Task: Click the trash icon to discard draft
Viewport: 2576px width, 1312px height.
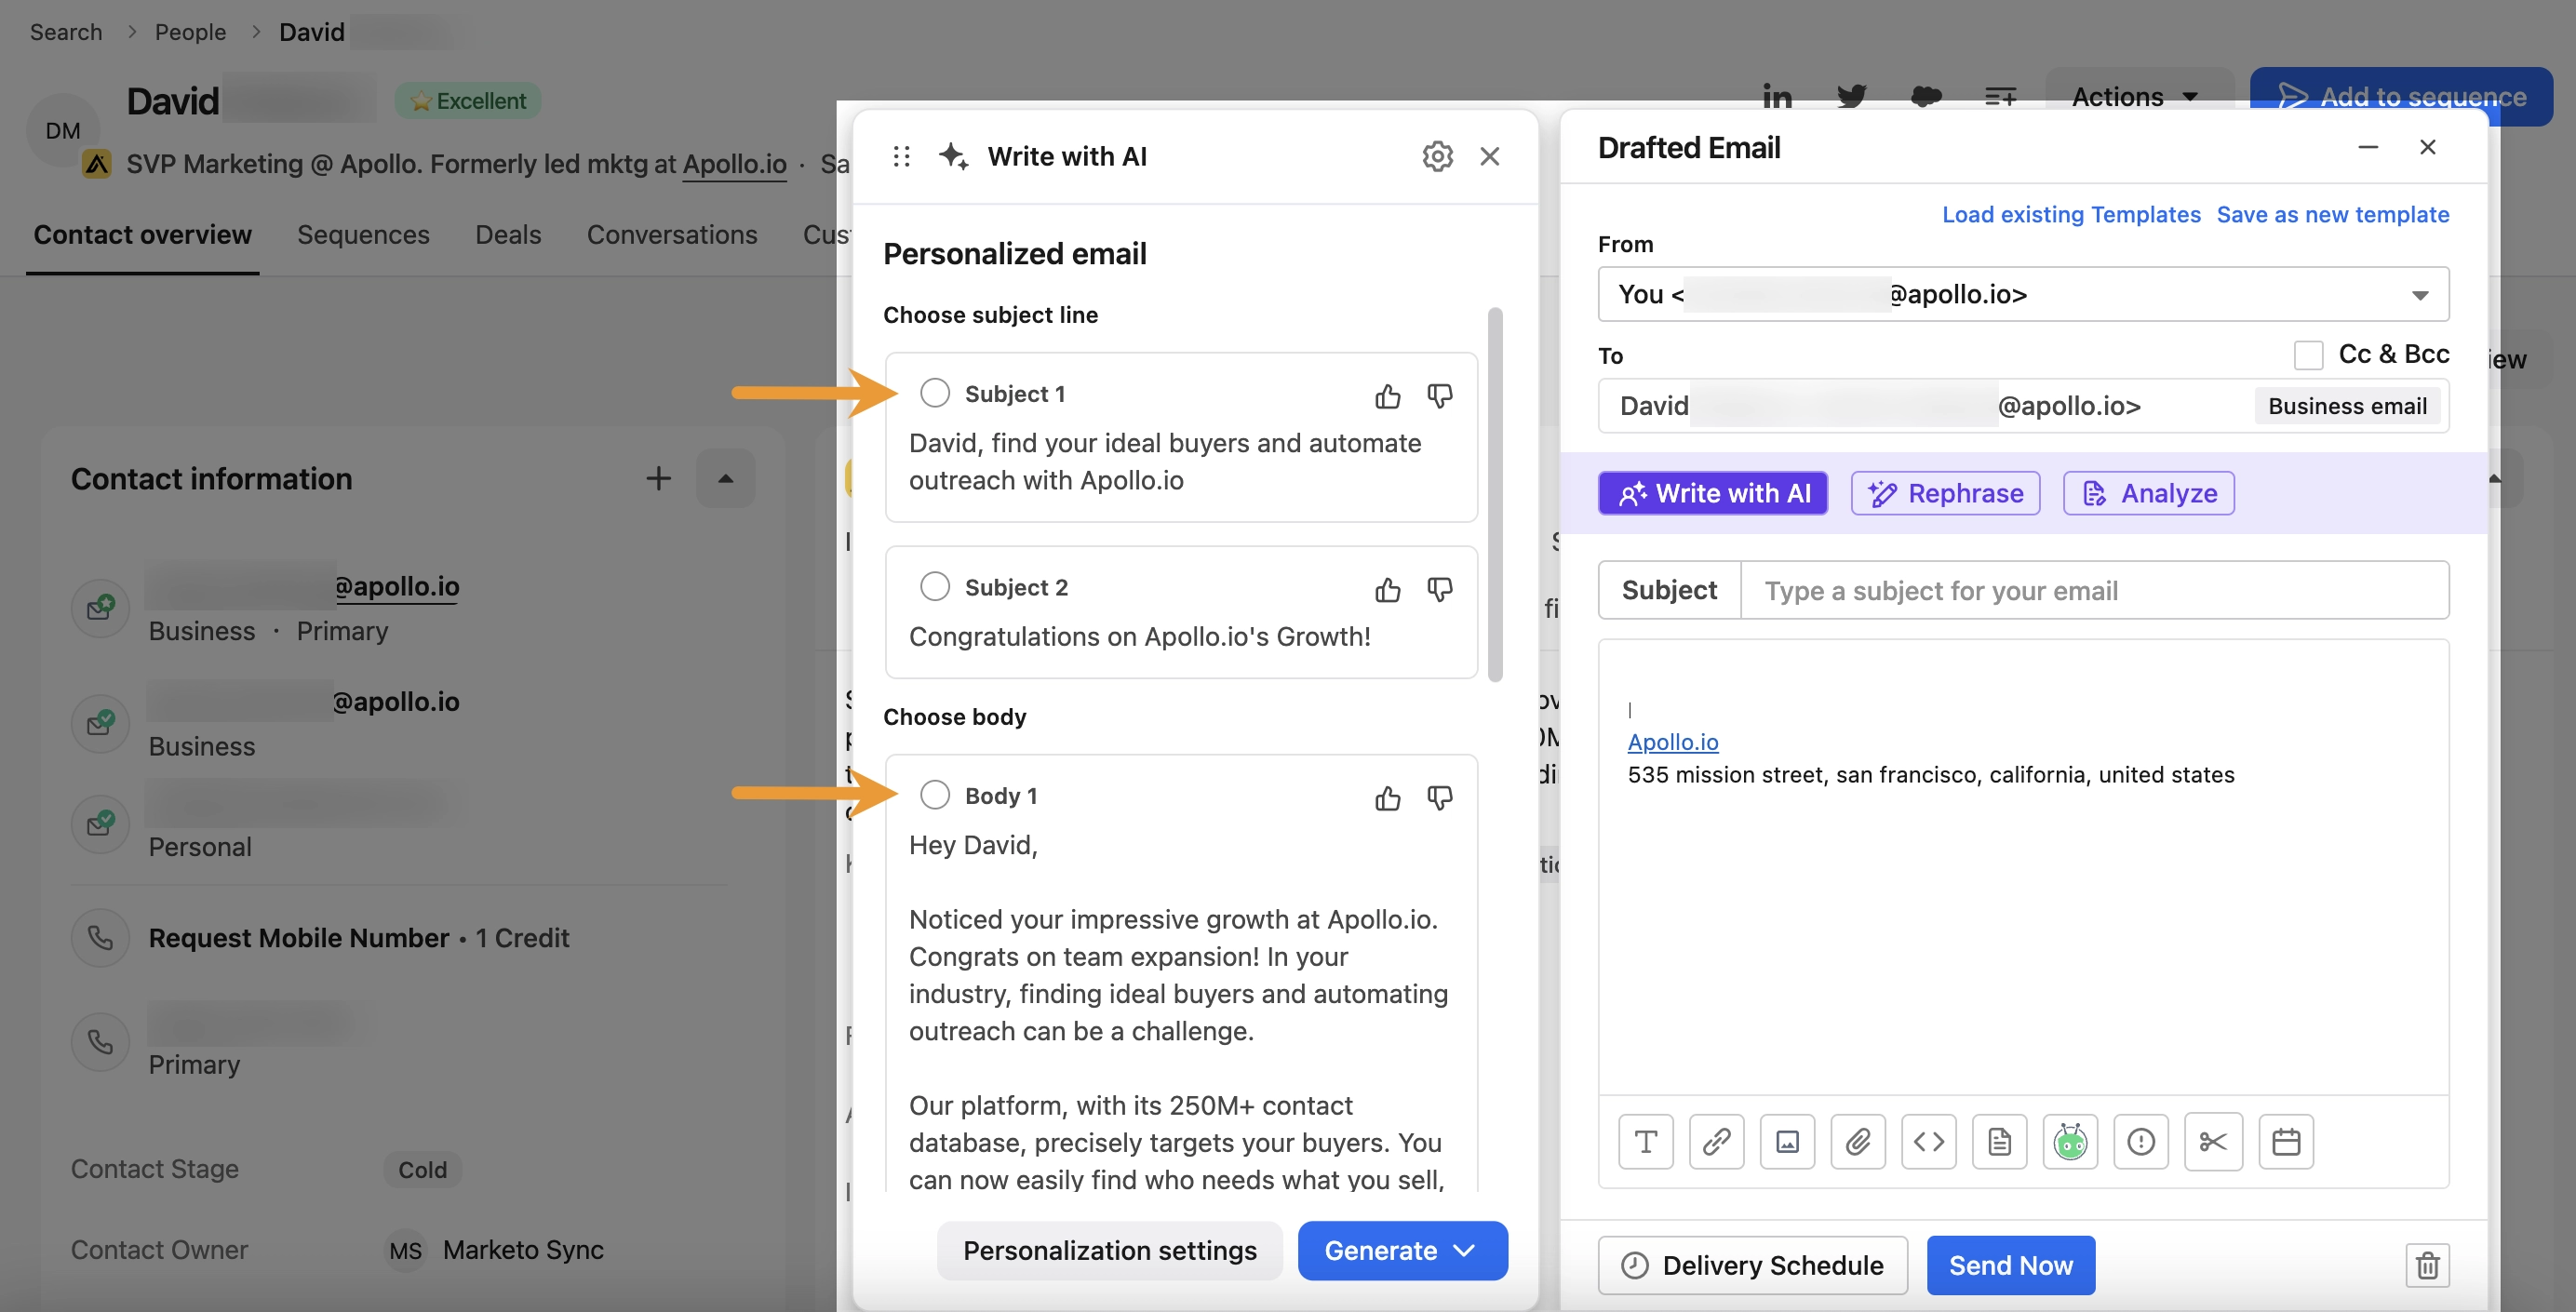Action: click(2427, 1265)
